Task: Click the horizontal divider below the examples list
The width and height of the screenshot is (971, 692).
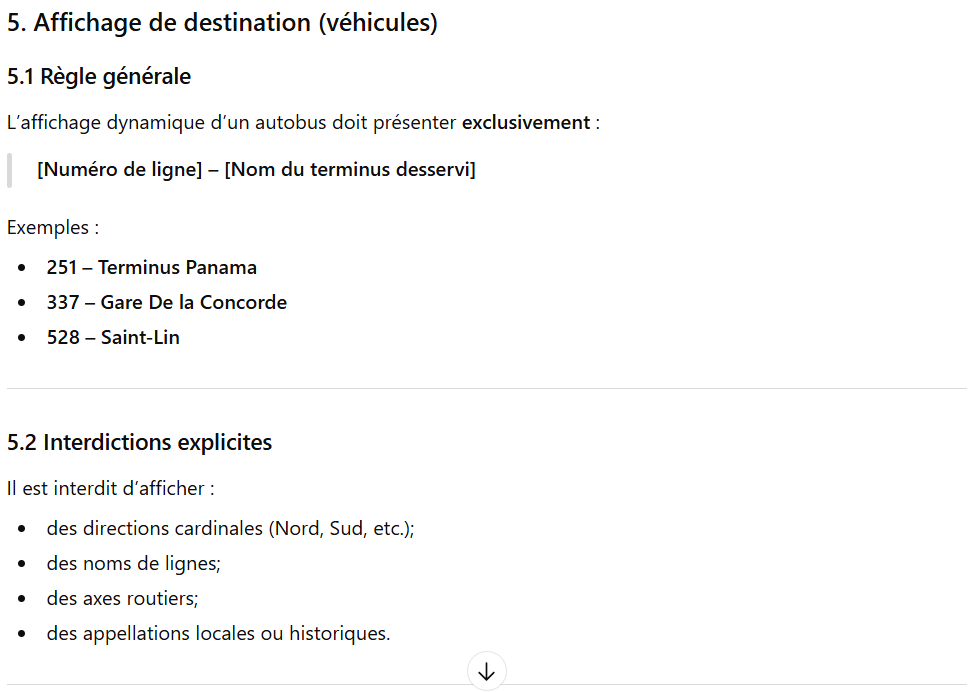Action: (486, 388)
